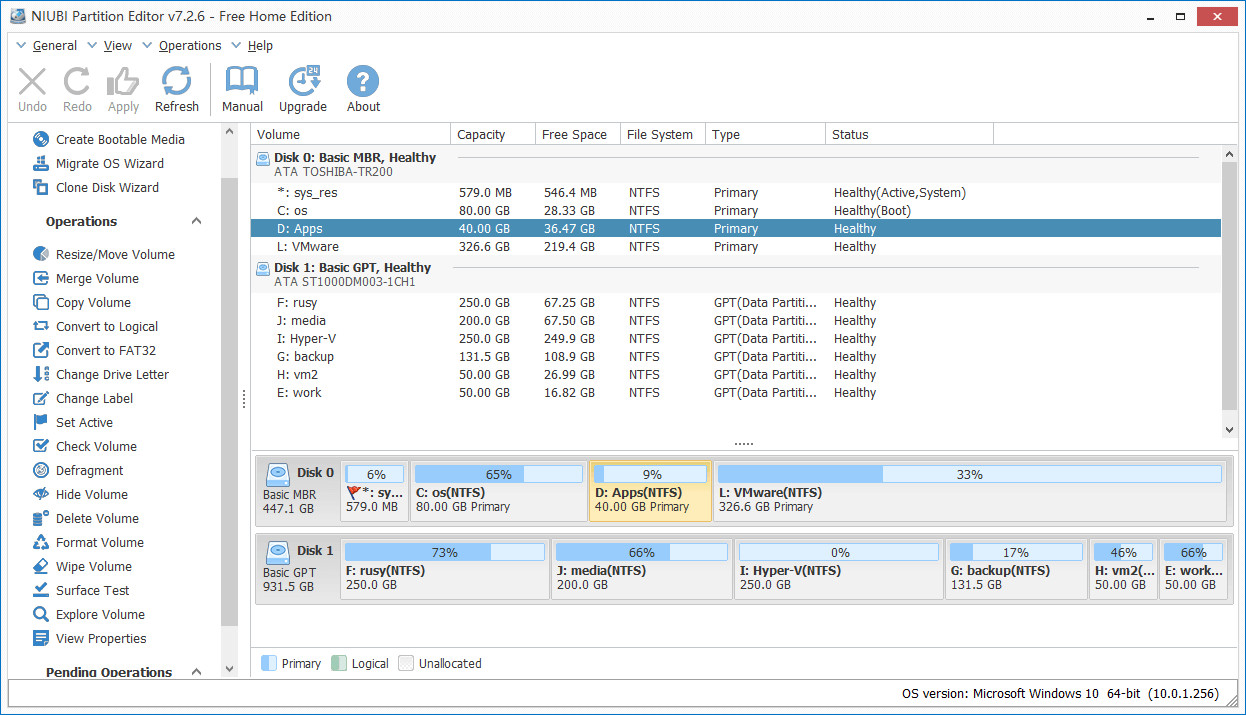Click the Disk 0 Basic MBR label in disk map

click(299, 490)
